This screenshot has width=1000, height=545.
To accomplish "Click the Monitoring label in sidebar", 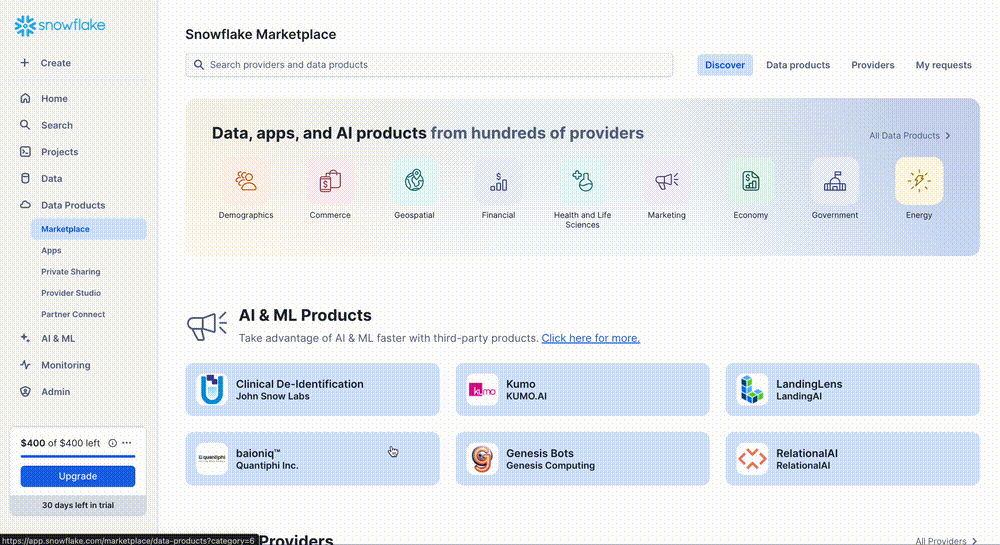I will [x=66, y=365].
